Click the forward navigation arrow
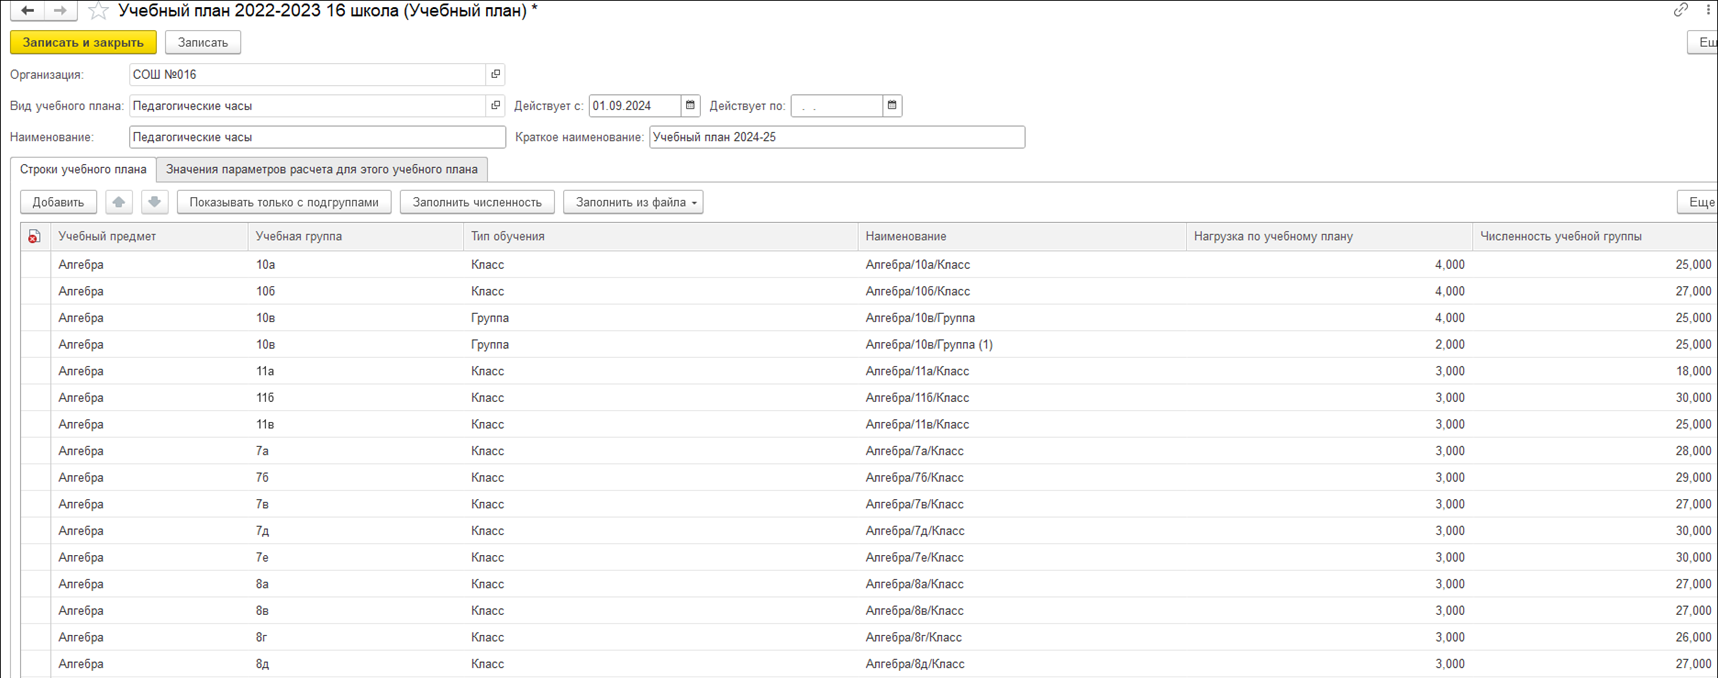Image resolution: width=1718 pixels, height=678 pixels. pos(60,10)
